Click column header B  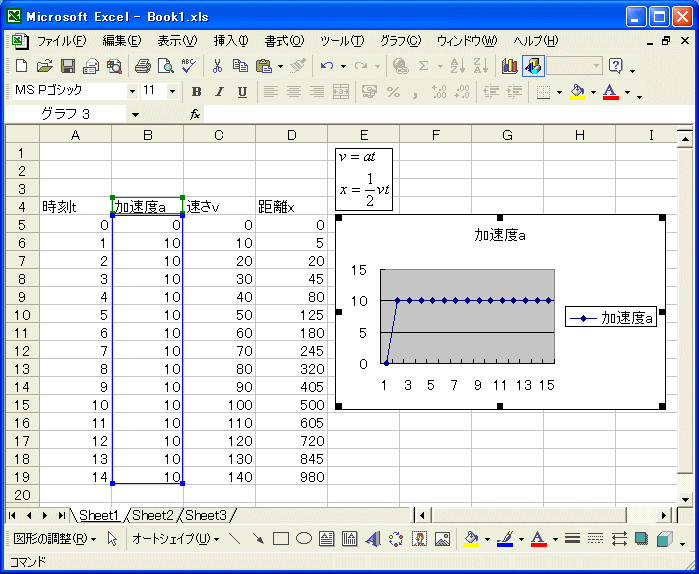click(x=148, y=135)
